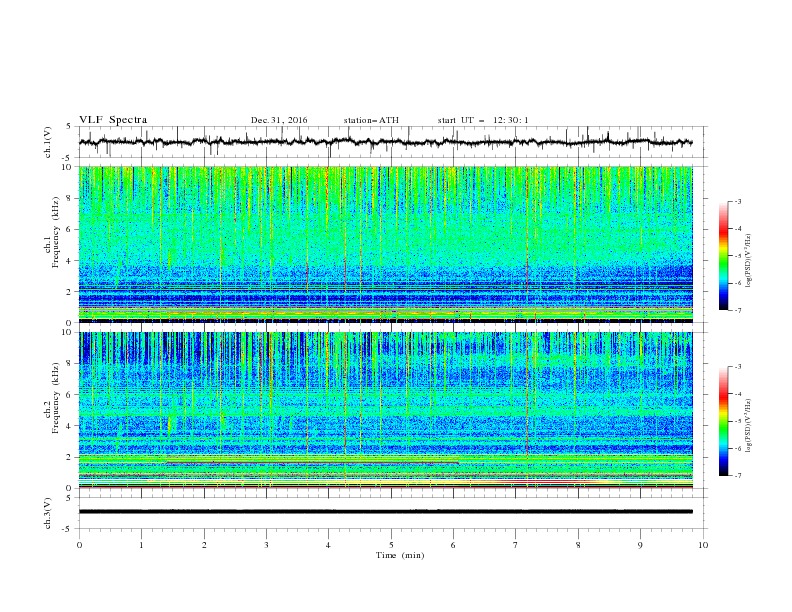Screen dimensions: 792x612
Task: Click time axis tick label "7"
Action: pos(516,545)
